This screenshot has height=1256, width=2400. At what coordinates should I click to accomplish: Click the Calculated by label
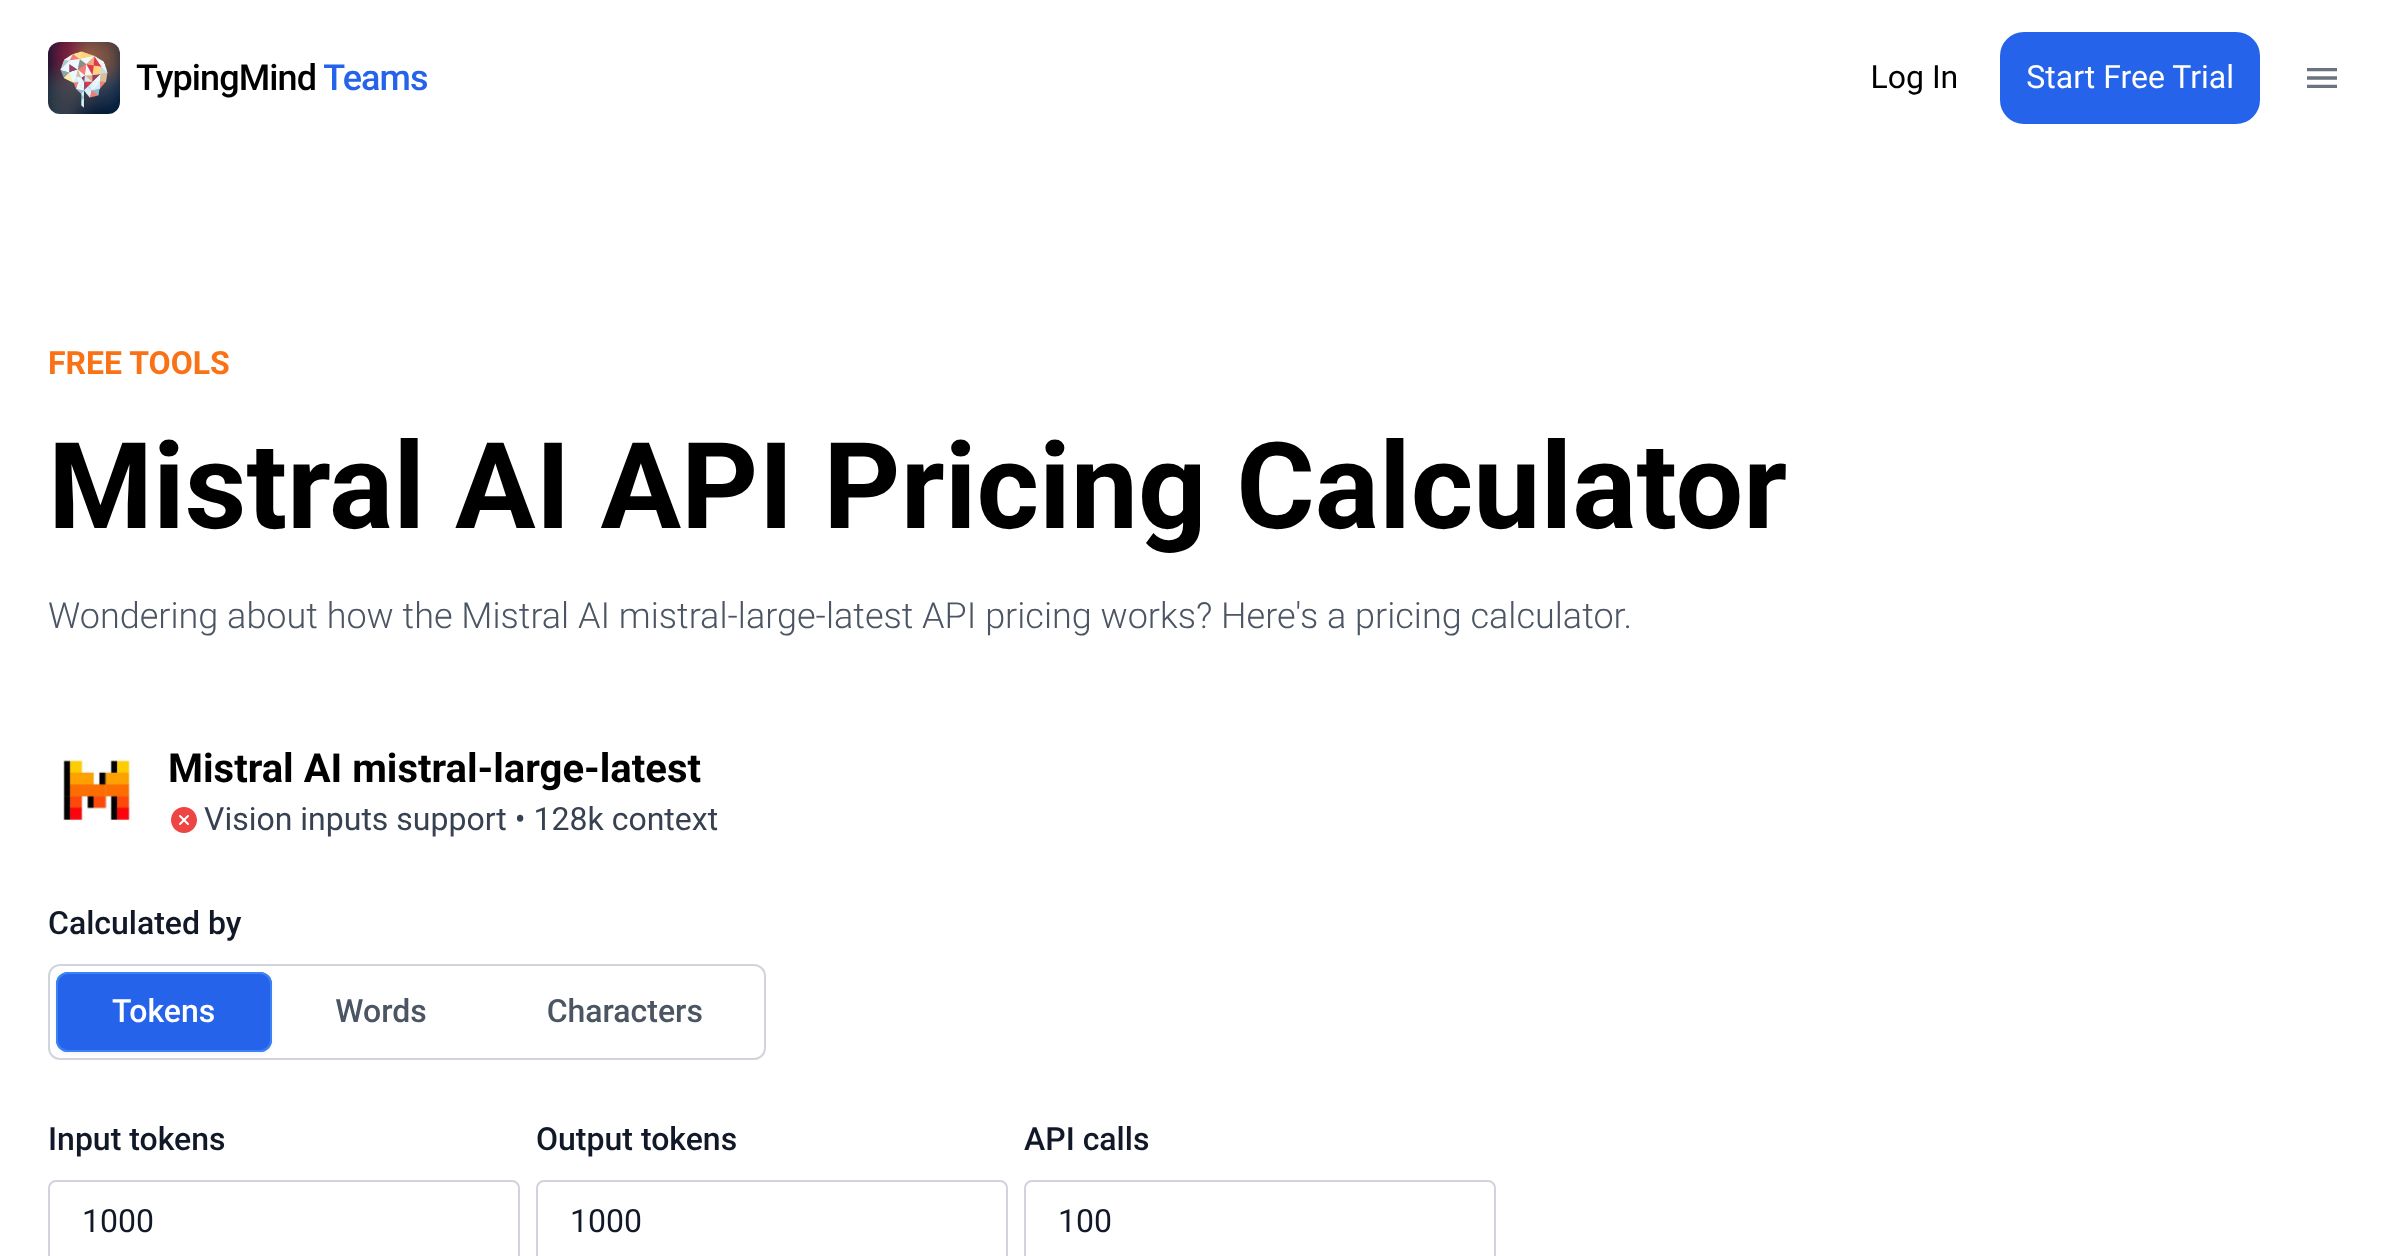(x=145, y=923)
